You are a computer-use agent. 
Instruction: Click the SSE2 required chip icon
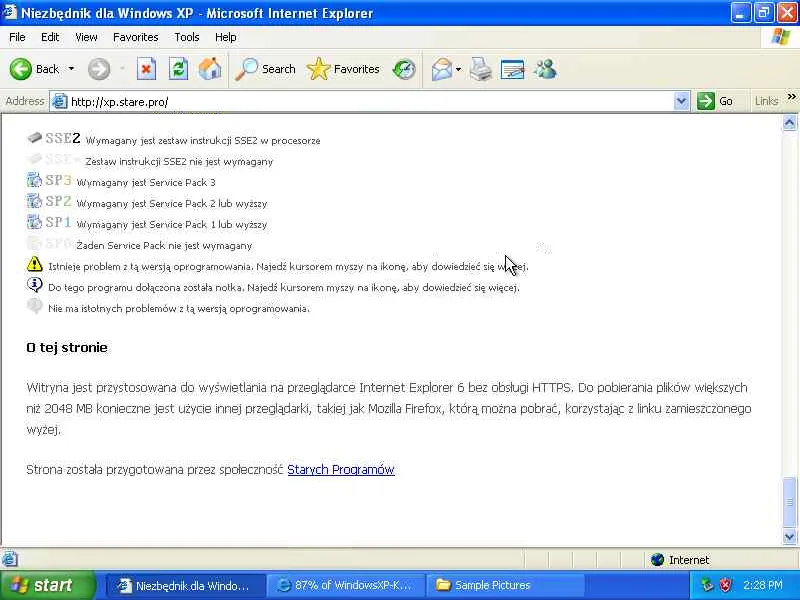pos(34,137)
